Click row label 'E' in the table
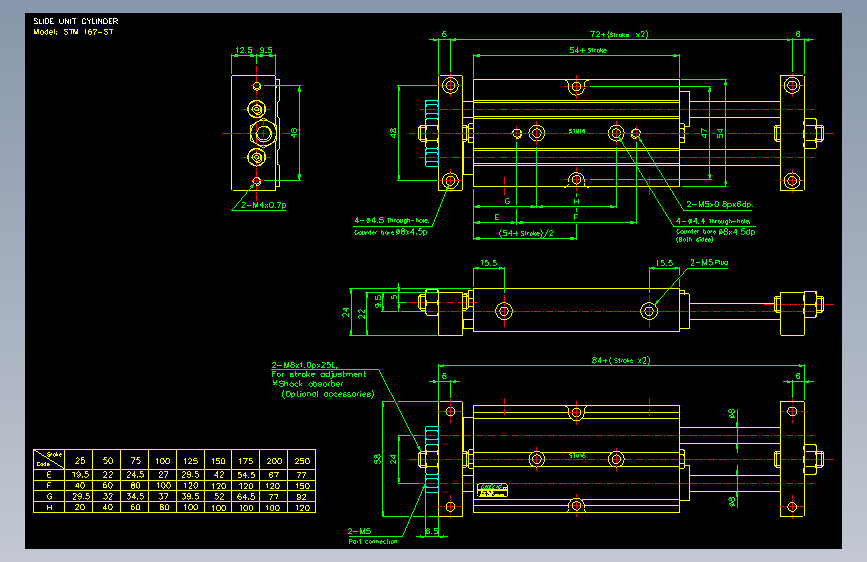Screen dimensions: 867x562 click(x=49, y=475)
